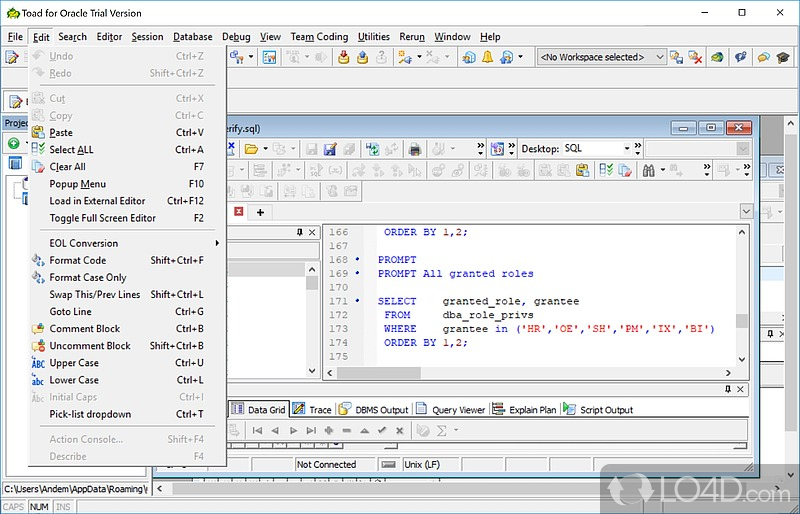This screenshot has width=800, height=514.
Task: Close the editor tab with red X
Action: (239, 212)
